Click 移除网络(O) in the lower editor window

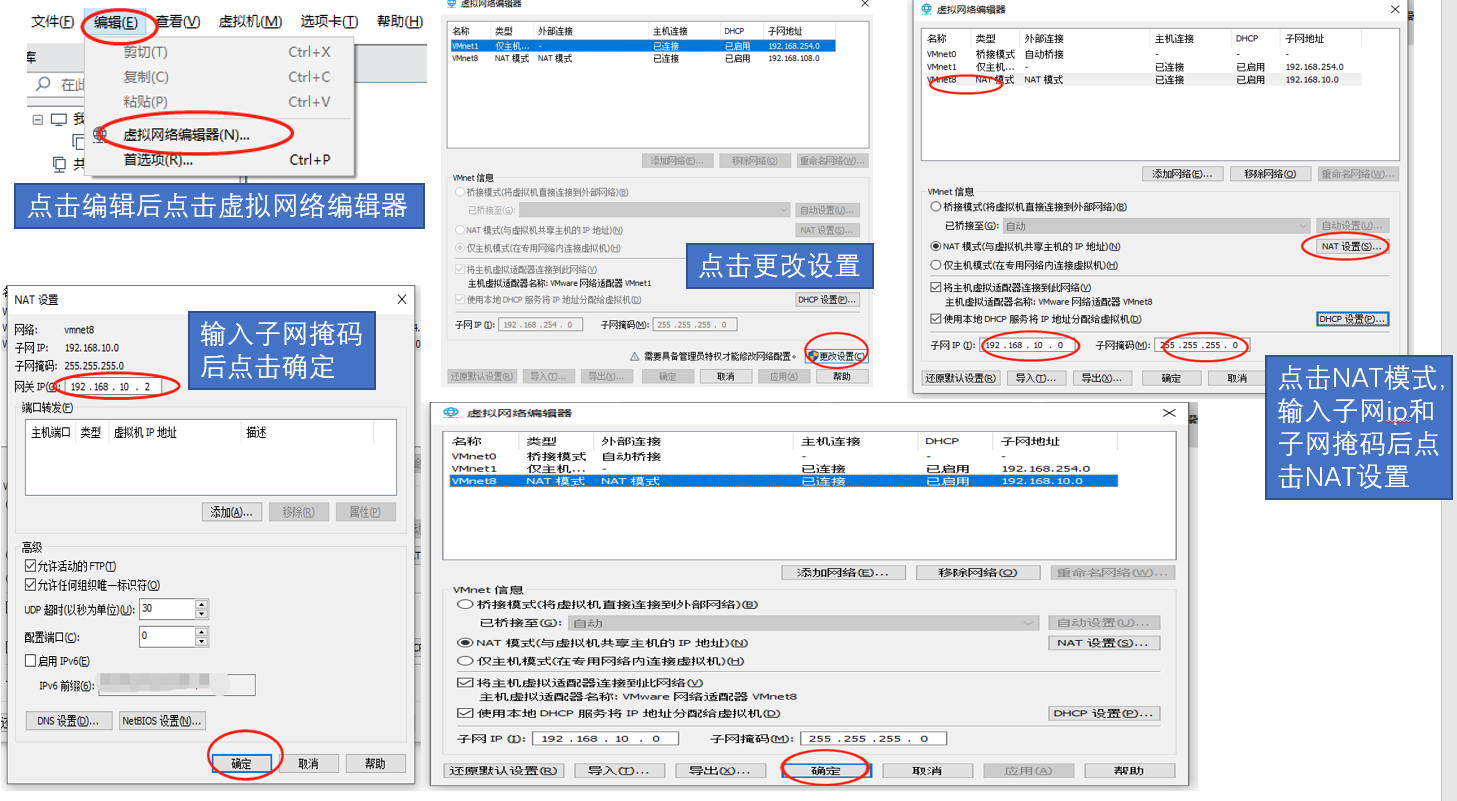pyautogui.click(x=978, y=573)
